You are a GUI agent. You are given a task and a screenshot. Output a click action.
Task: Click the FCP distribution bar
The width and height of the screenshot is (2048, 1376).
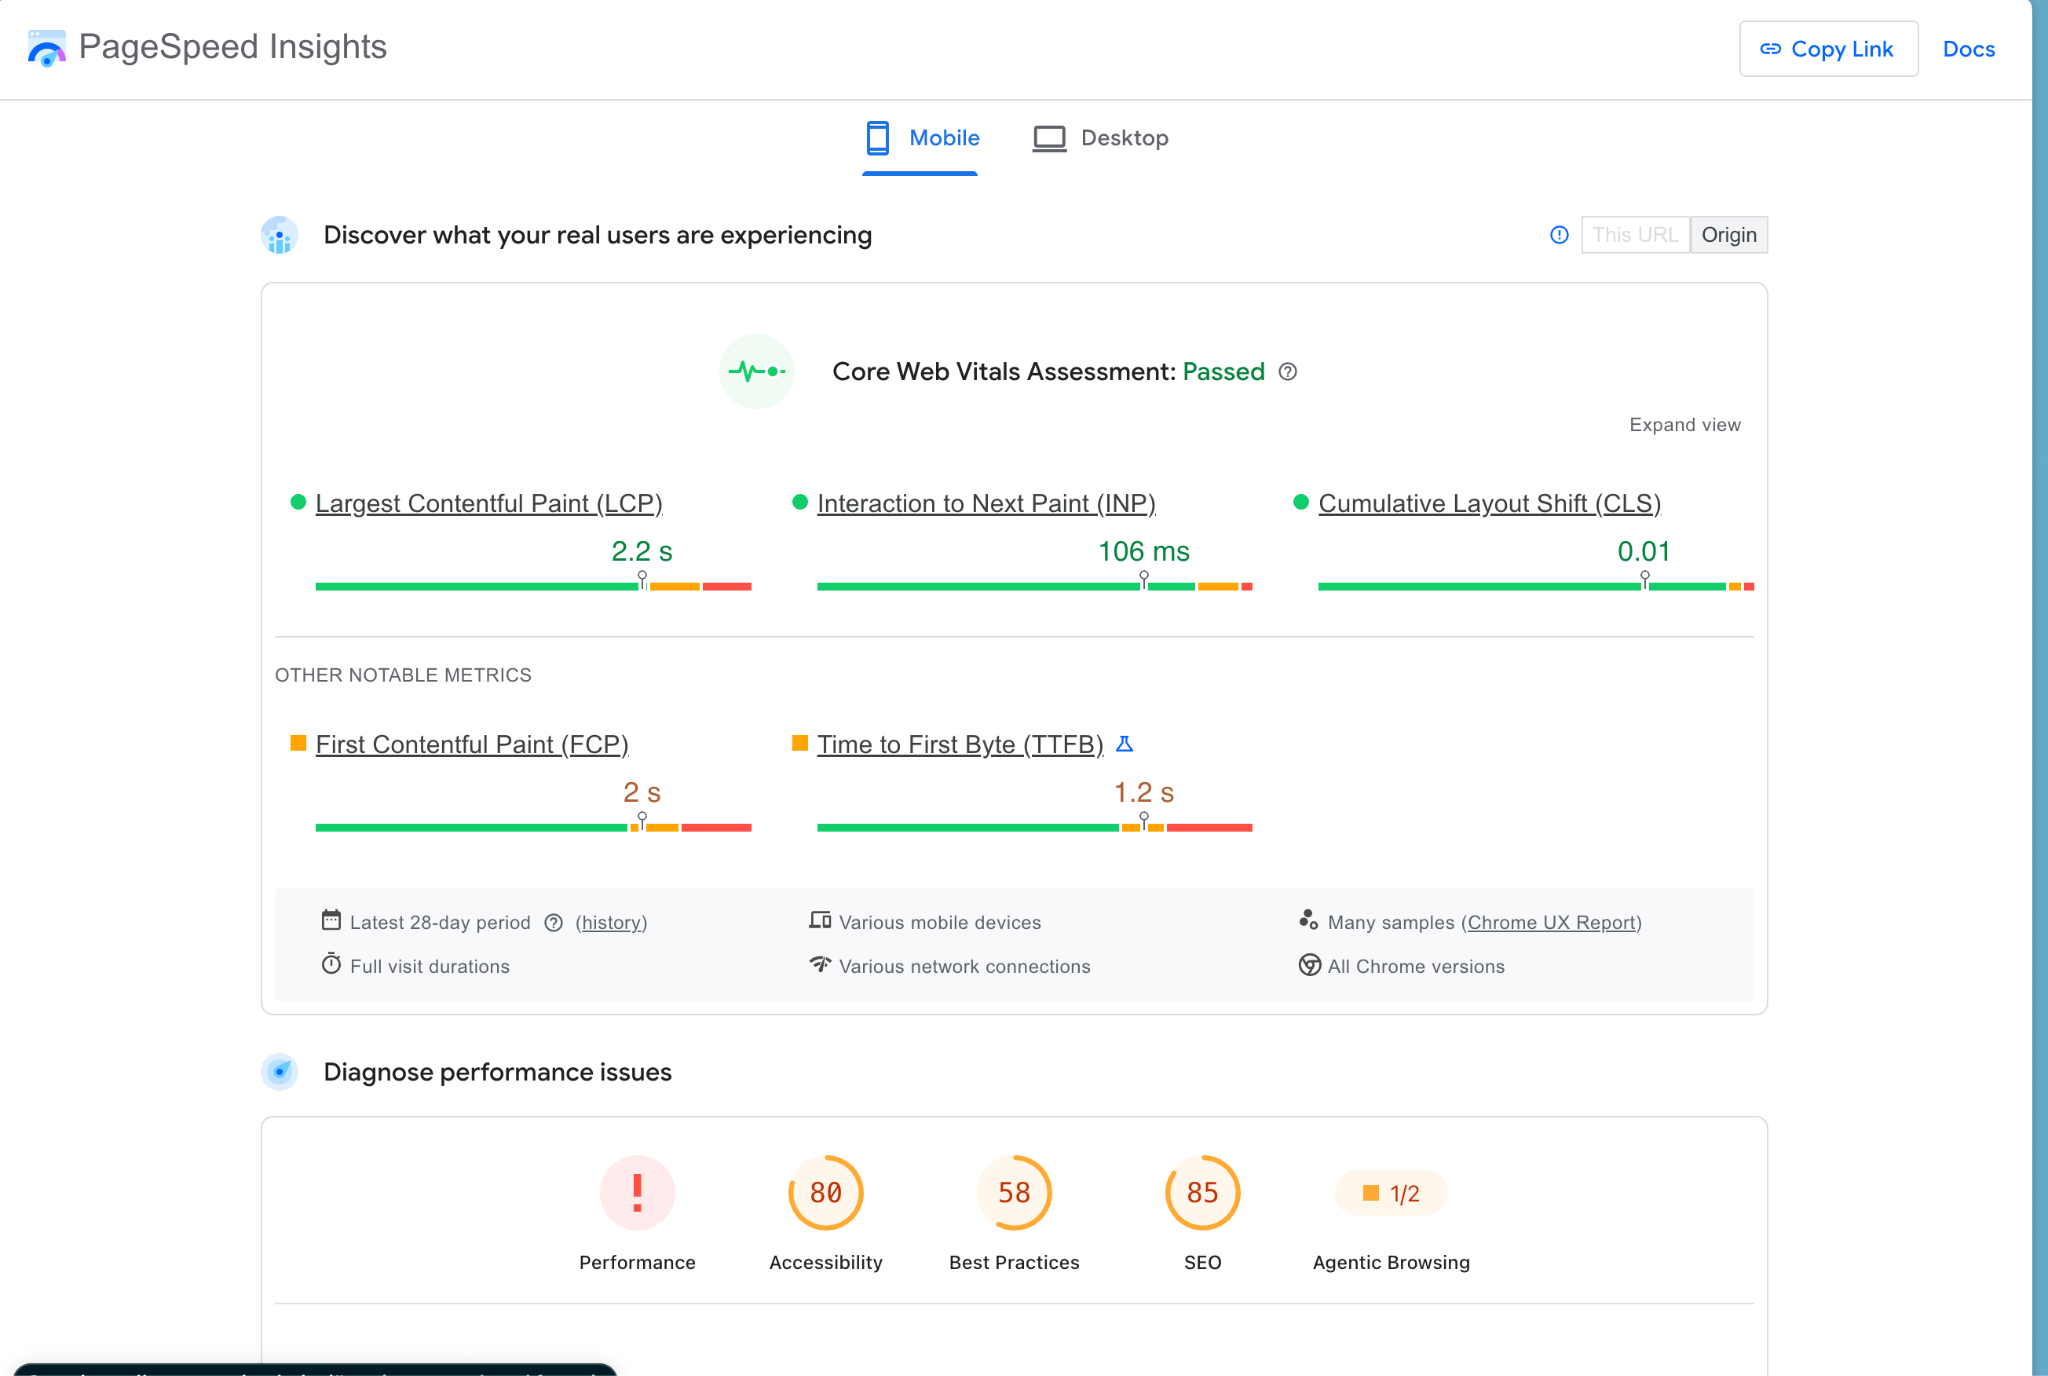(533, 827)
